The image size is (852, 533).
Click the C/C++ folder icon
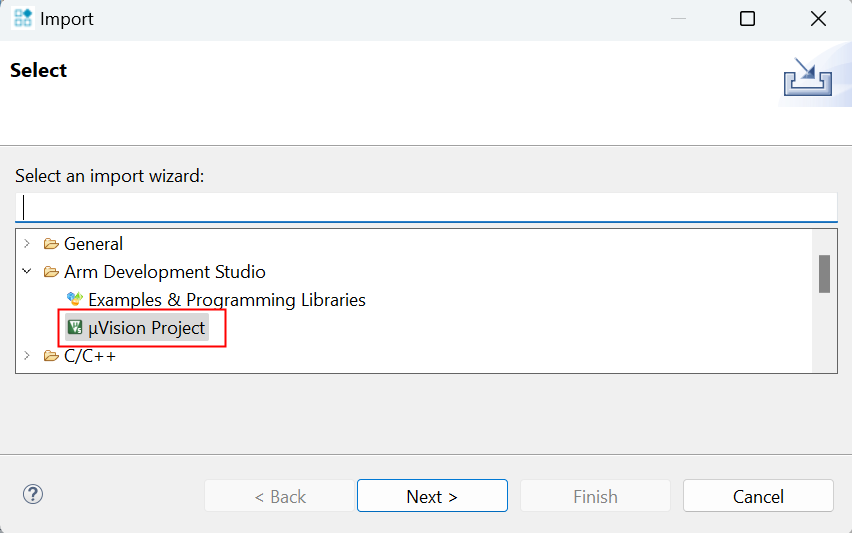tap(51, 356)
